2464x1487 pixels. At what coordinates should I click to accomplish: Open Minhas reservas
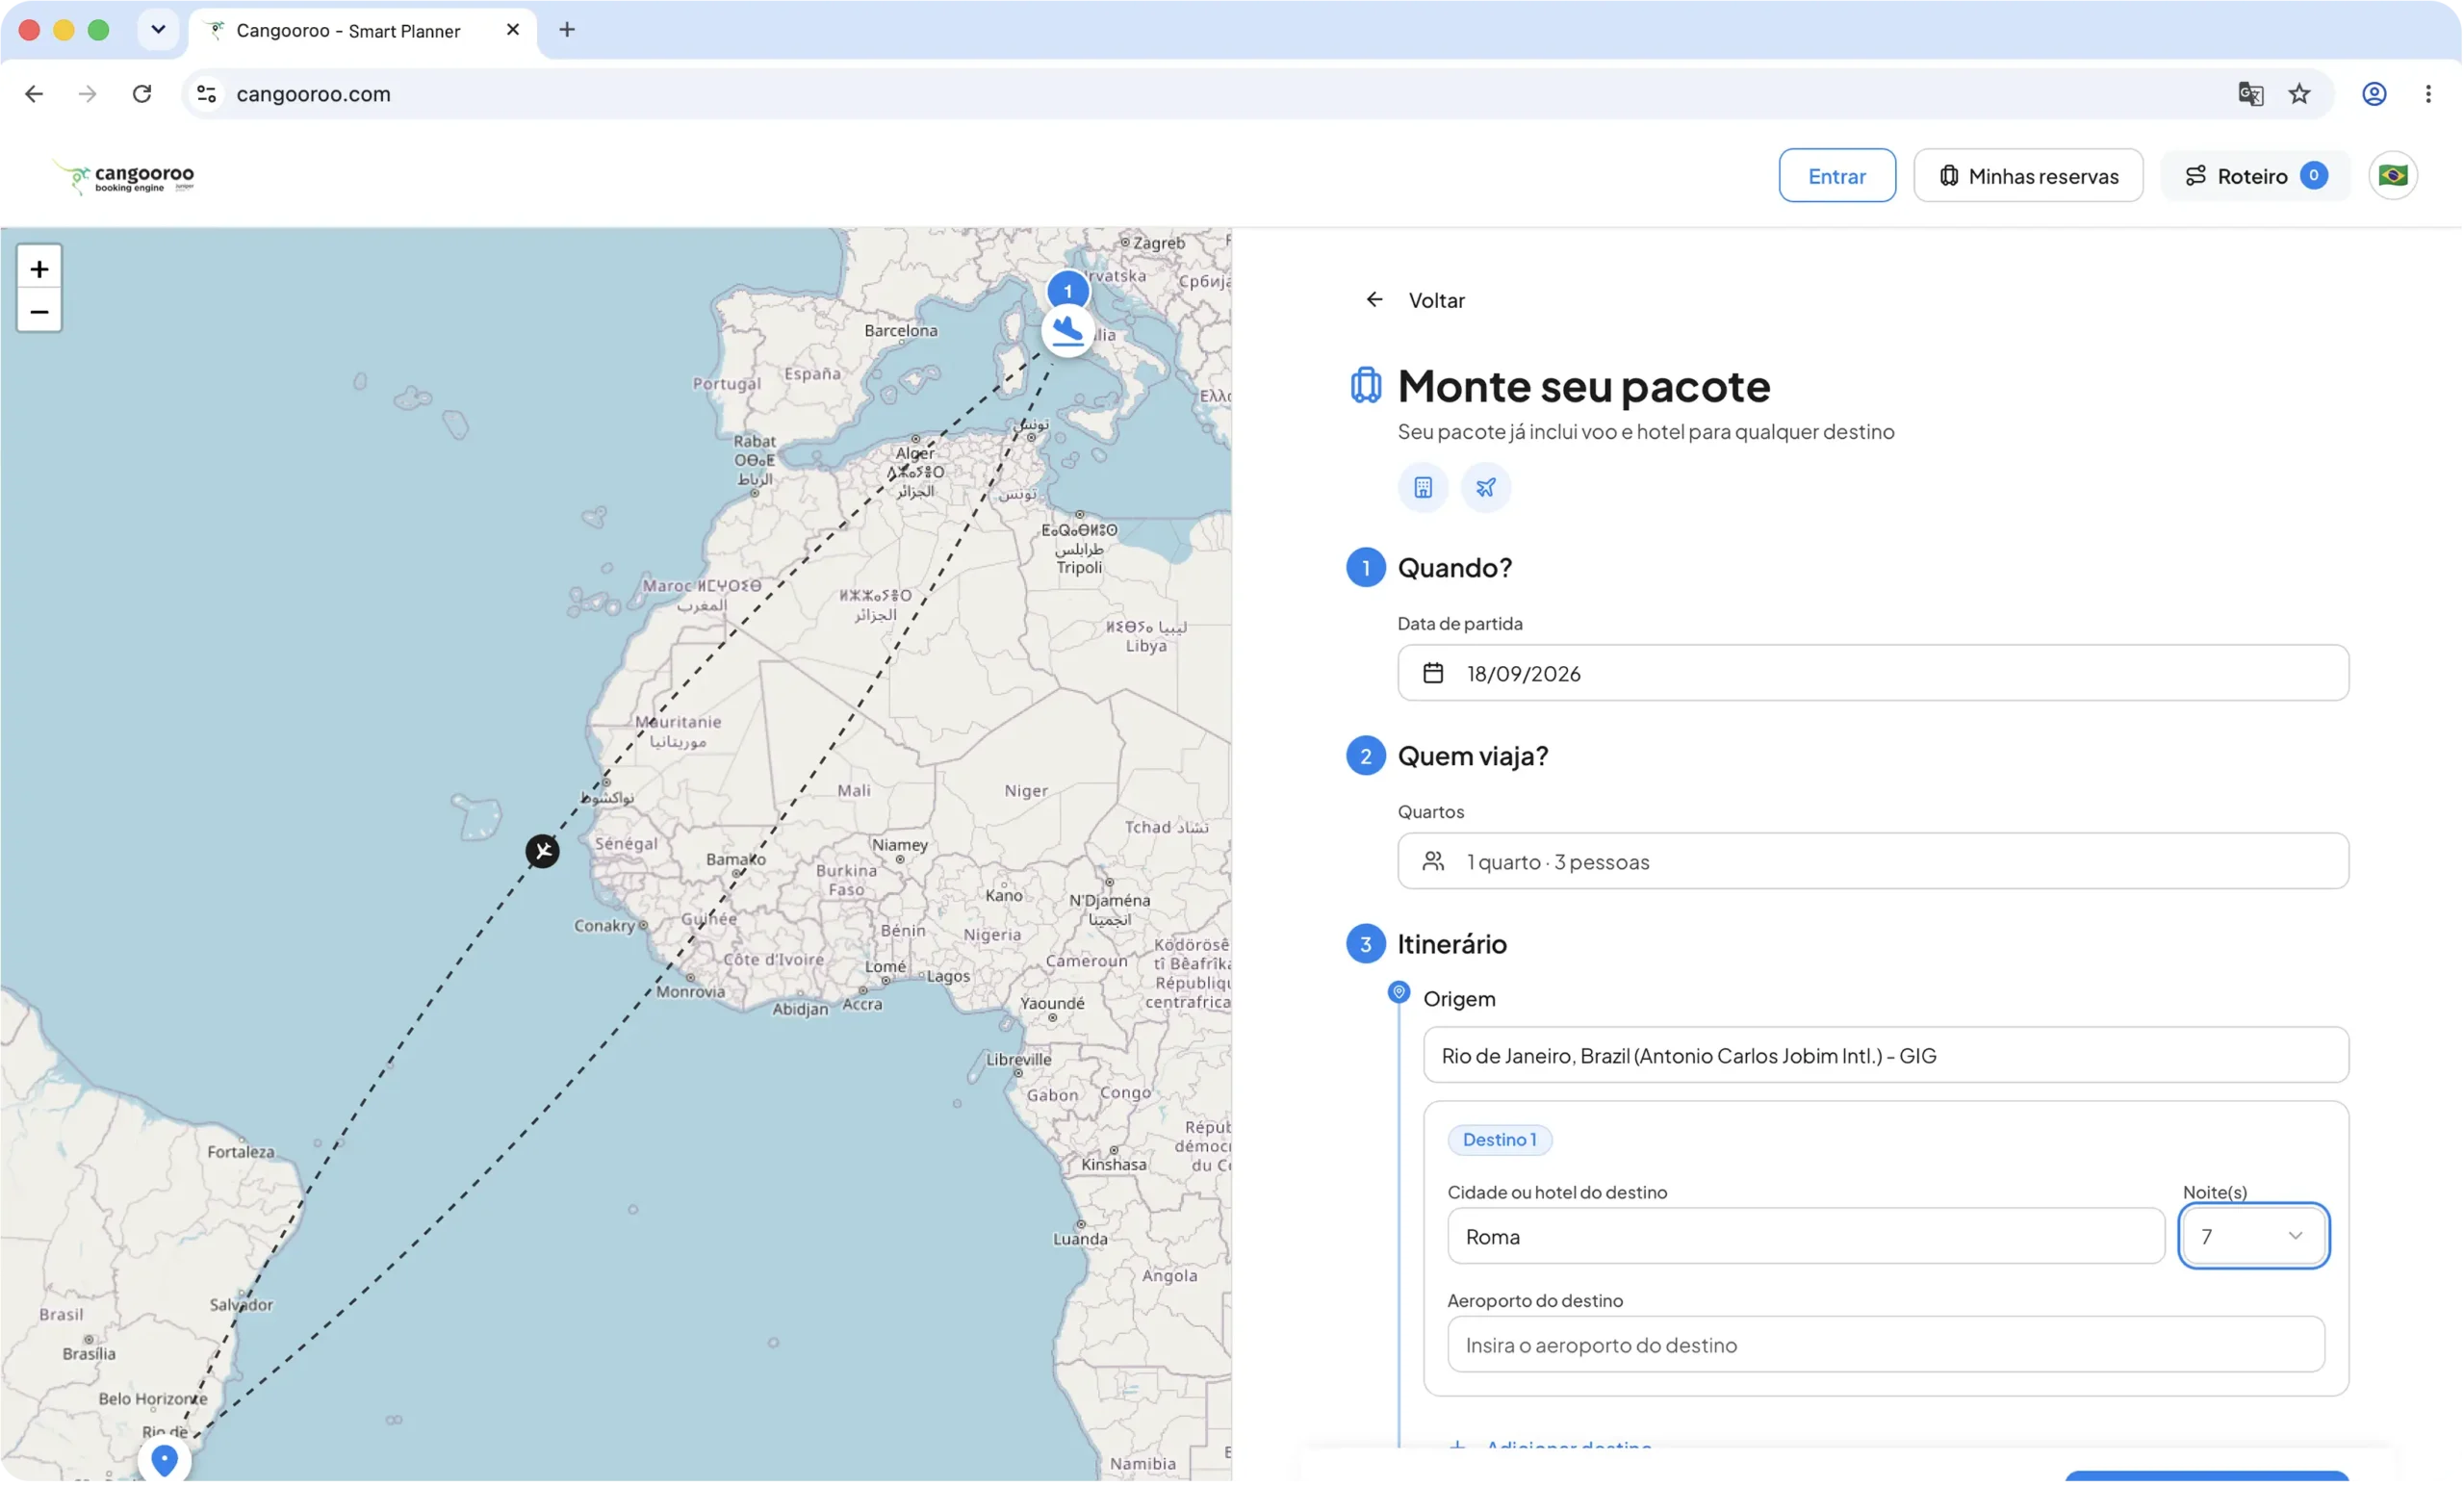pos(2029,176)
